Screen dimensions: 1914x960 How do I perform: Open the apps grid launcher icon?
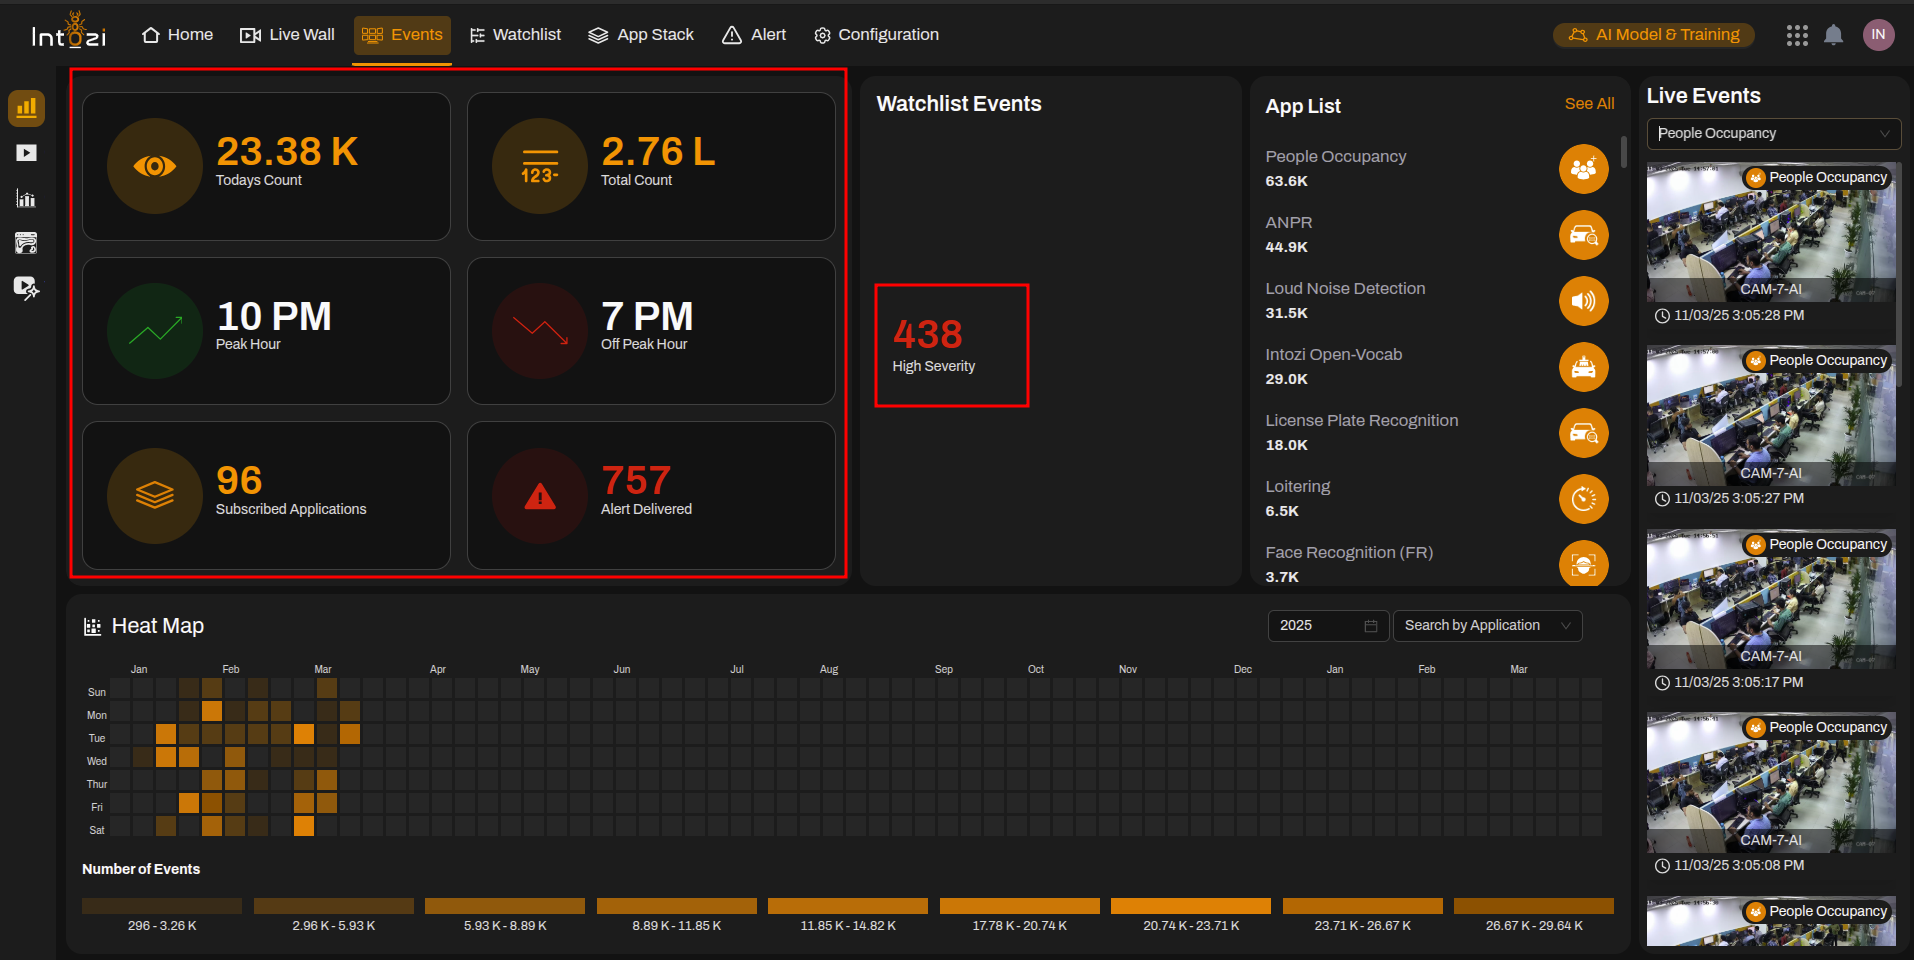pos(1797,35)
